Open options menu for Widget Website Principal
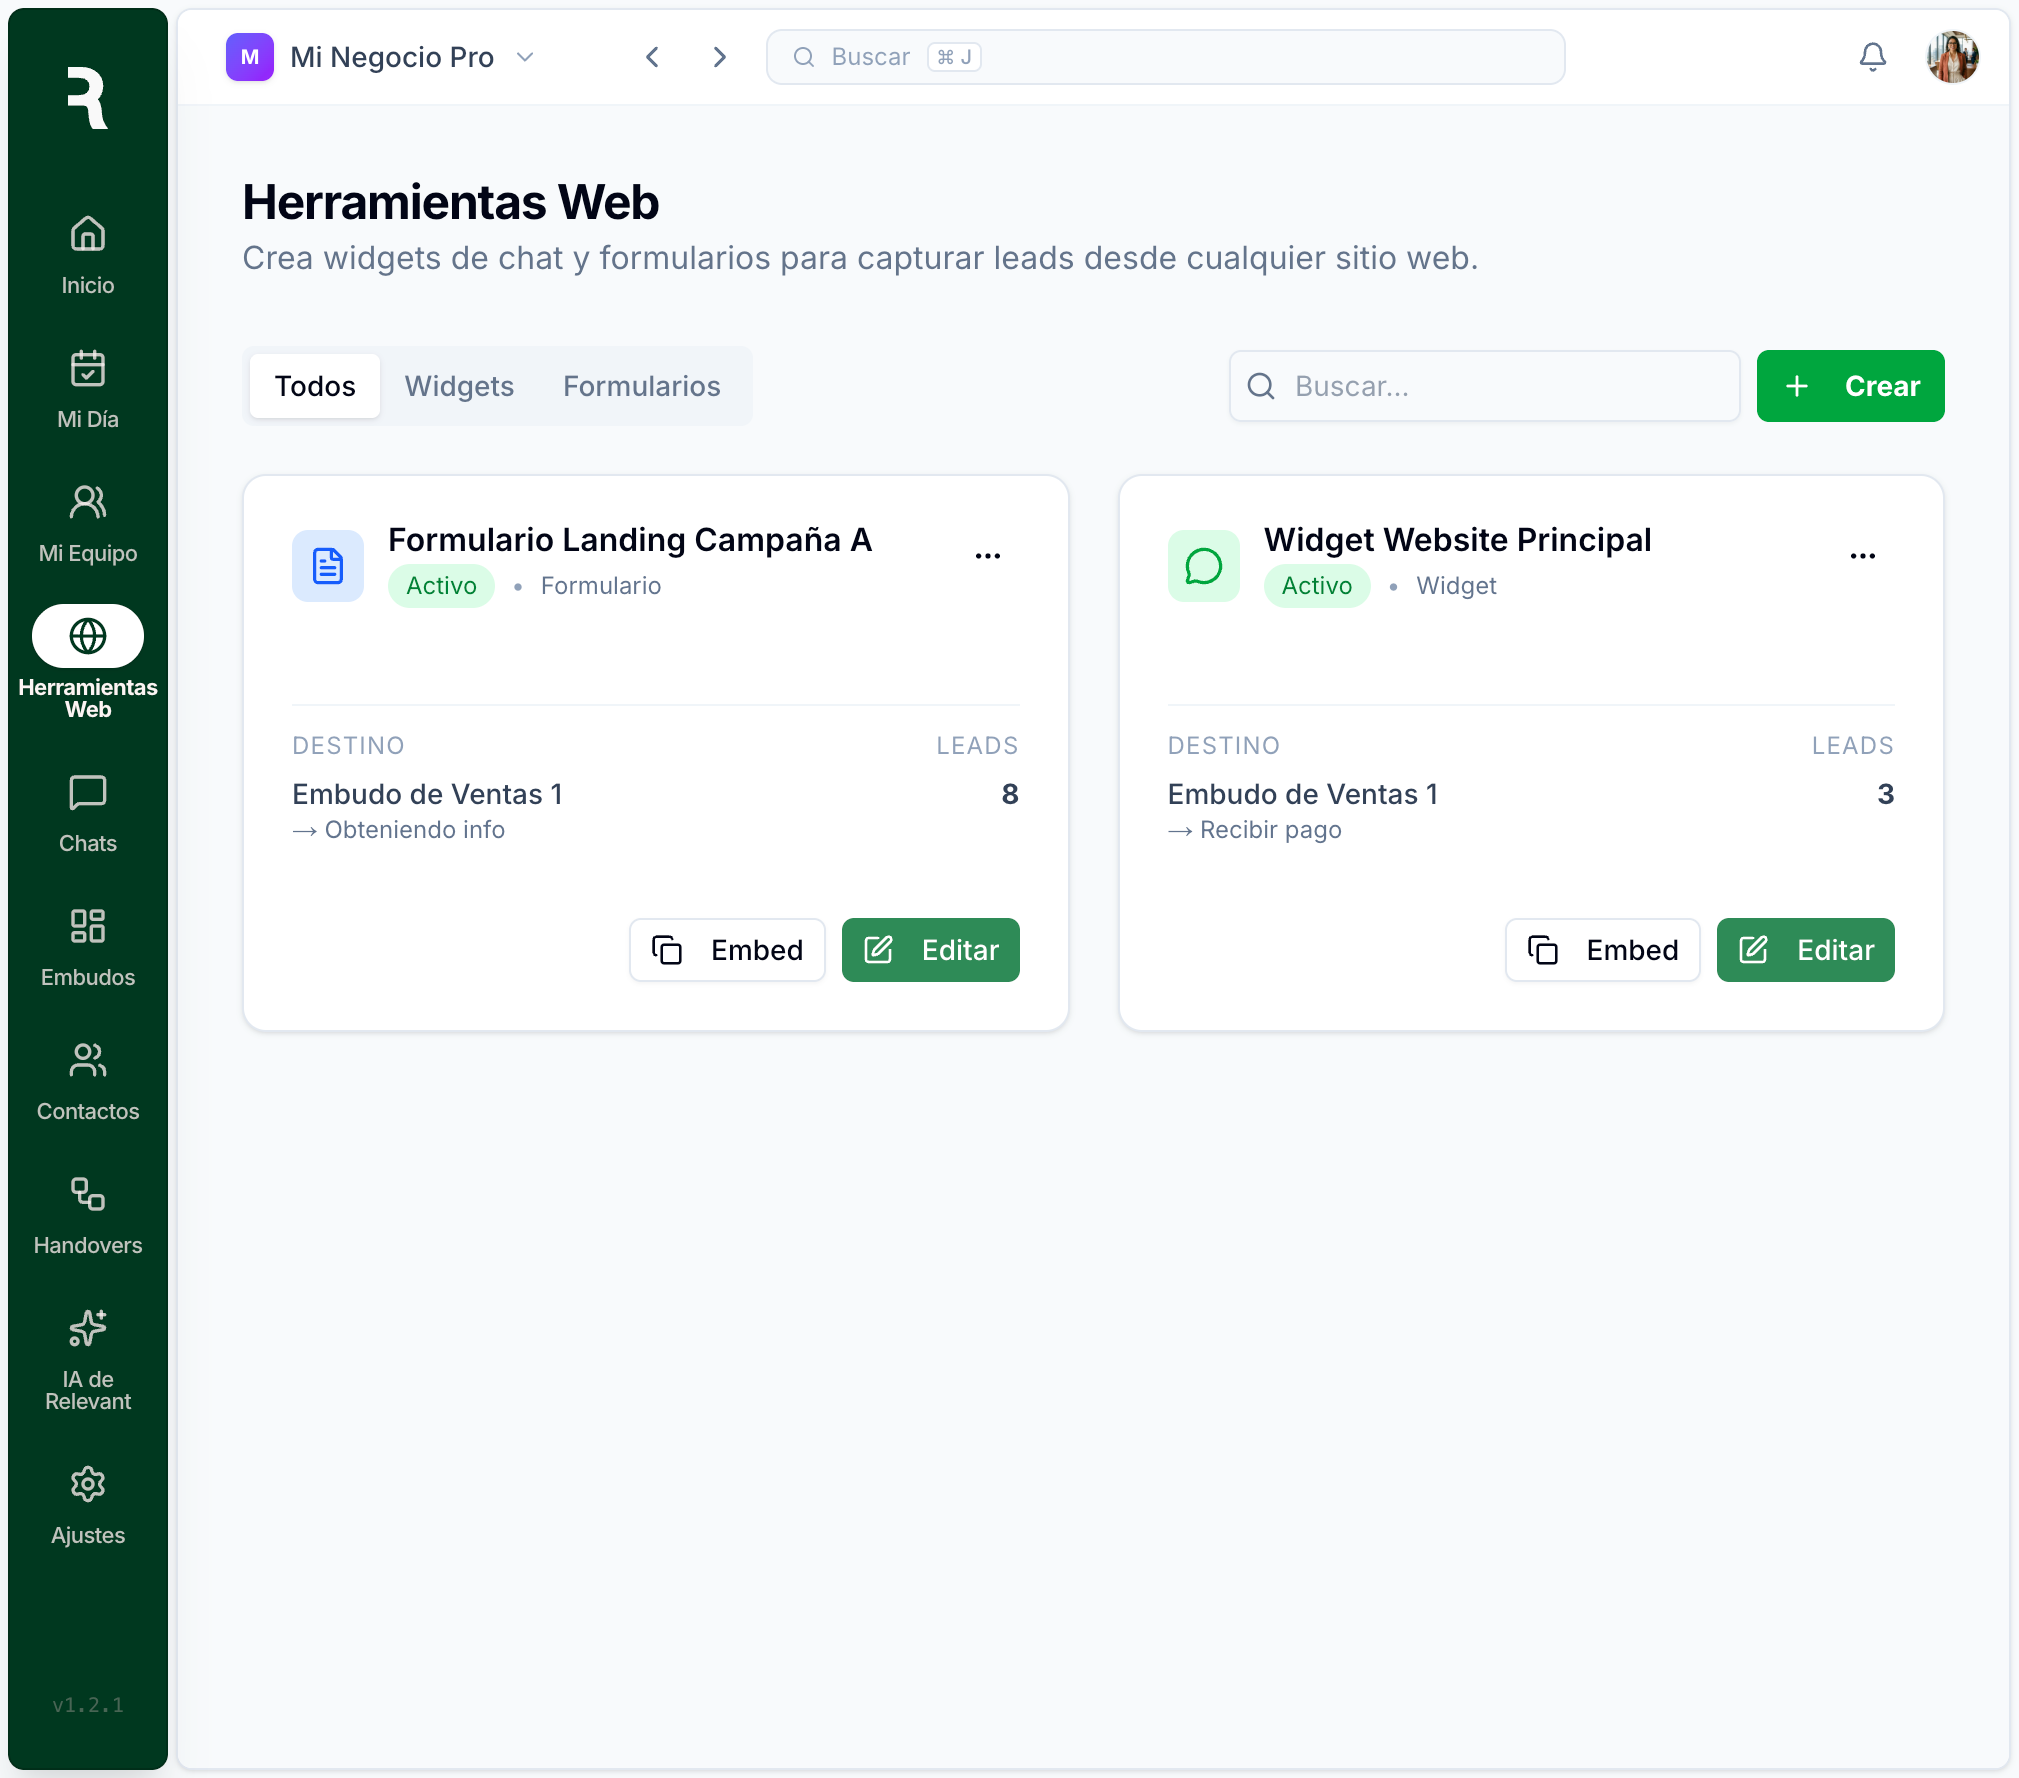Image resolution: width=2019 pixels, height=1778 pixels. tap(1862, 556)
